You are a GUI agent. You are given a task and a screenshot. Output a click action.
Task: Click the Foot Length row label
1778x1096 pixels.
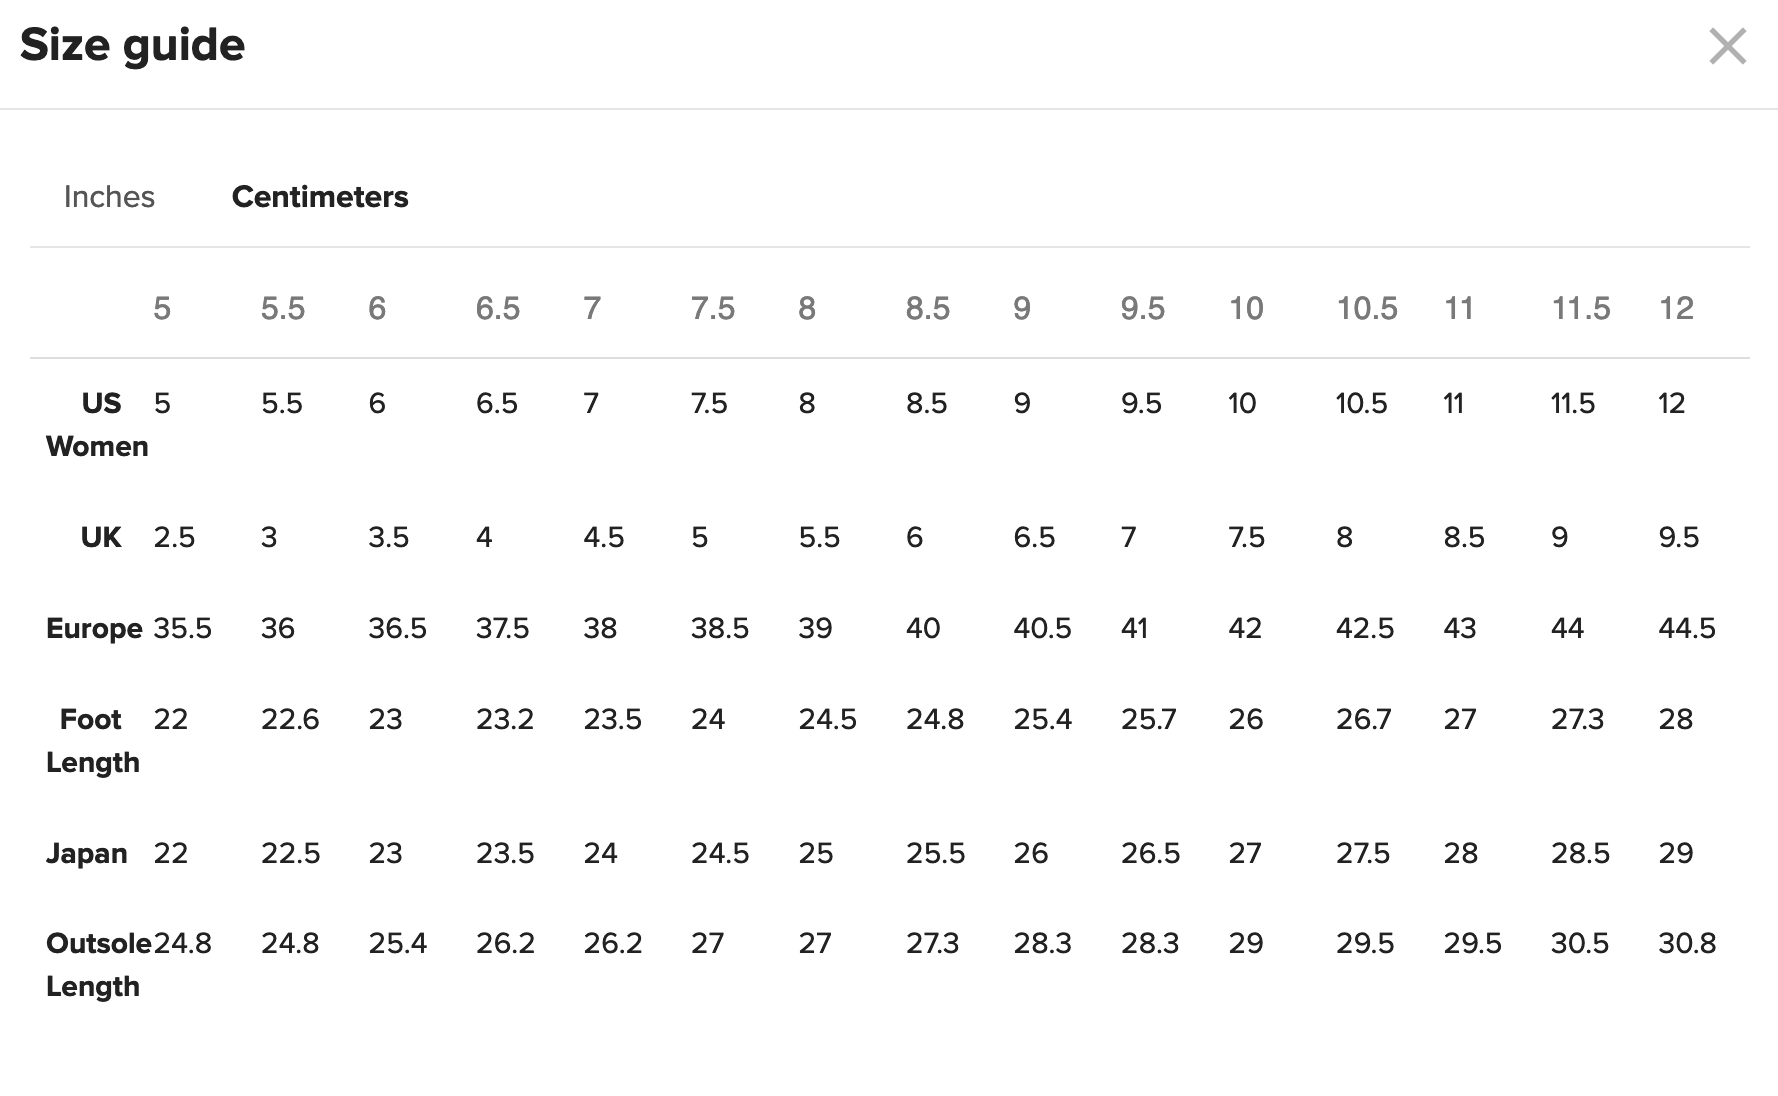(x=92, y=741)
